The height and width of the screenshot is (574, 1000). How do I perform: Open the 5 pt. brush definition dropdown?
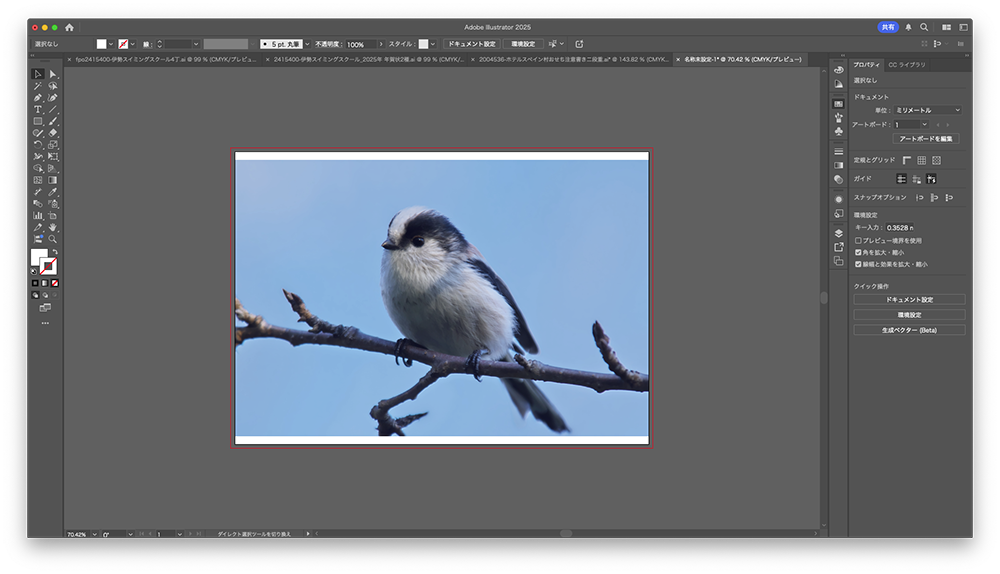click(x=307, y=44)
